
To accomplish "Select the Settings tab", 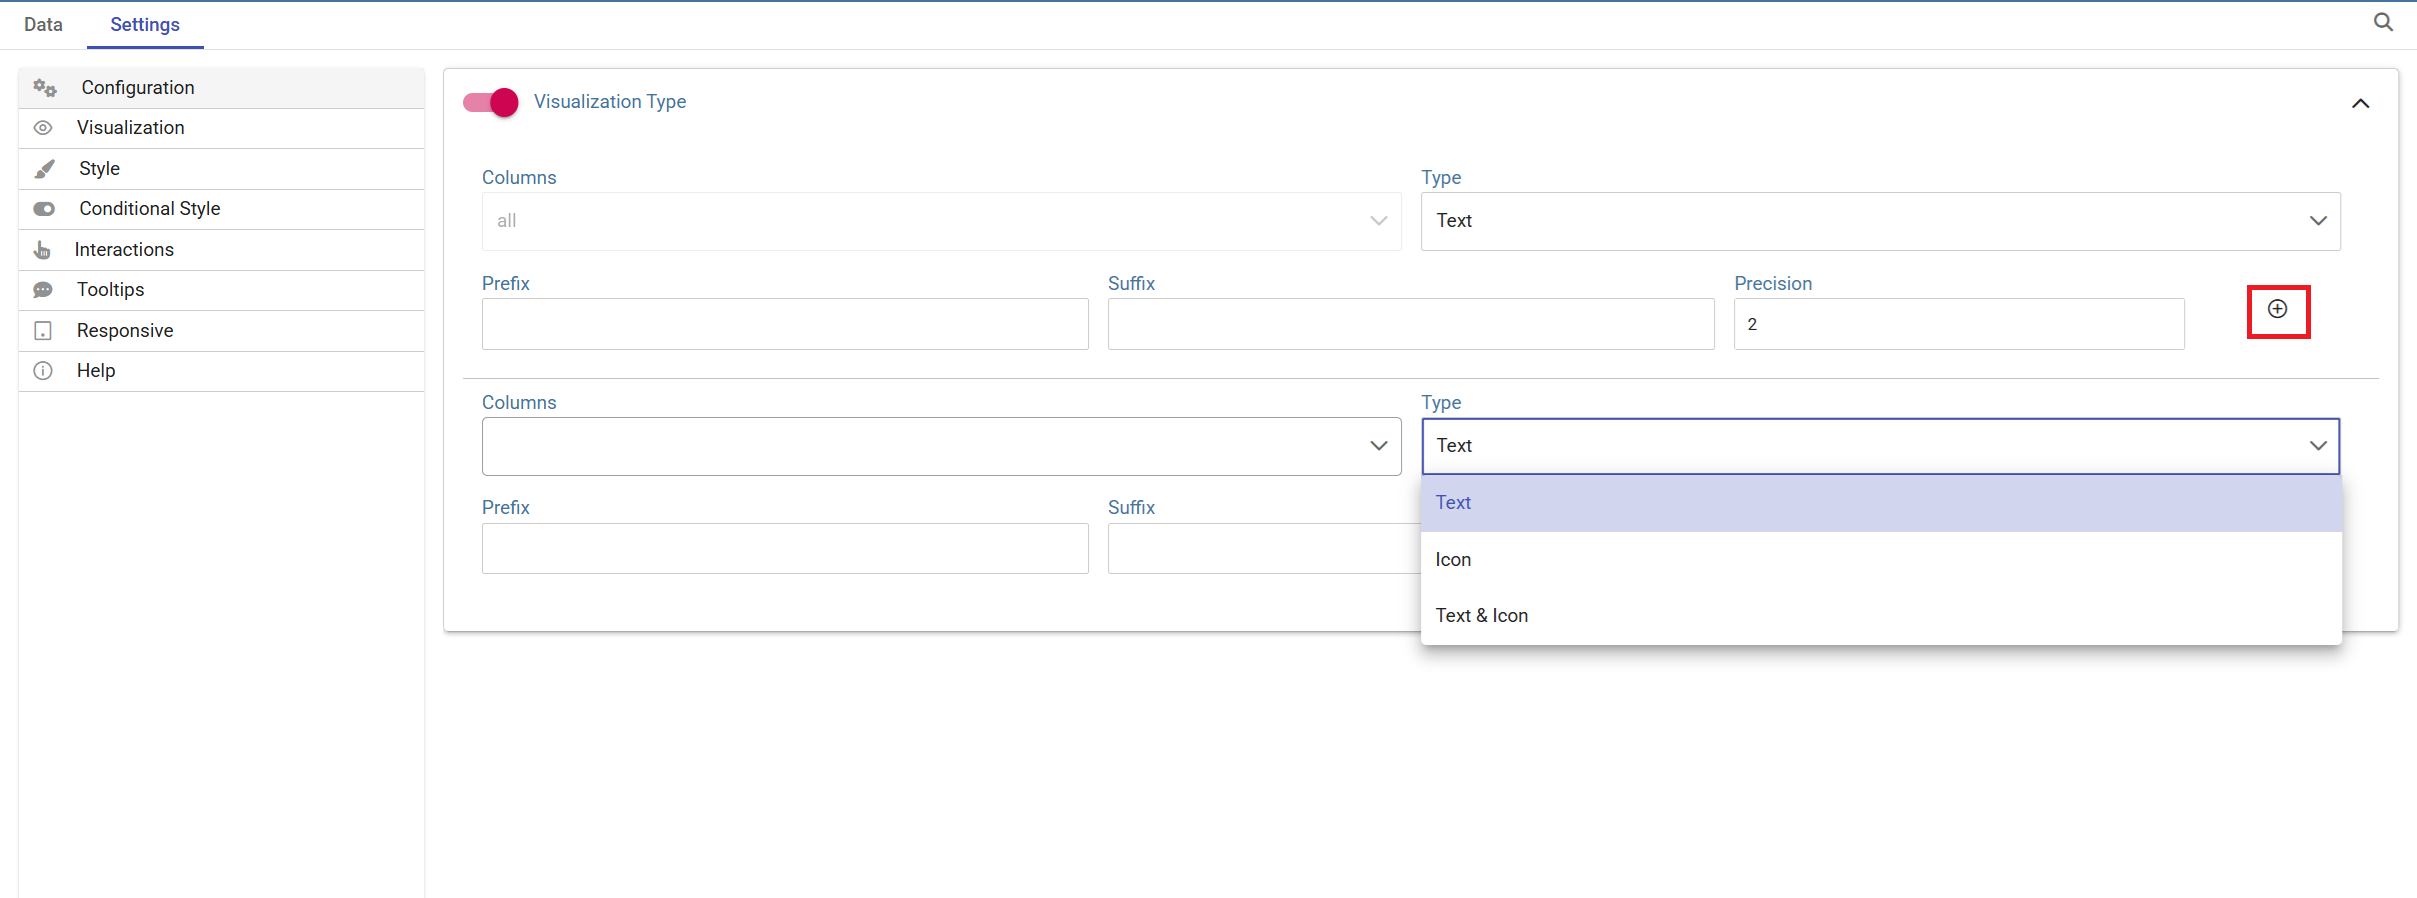I will (x=145, y=25).
